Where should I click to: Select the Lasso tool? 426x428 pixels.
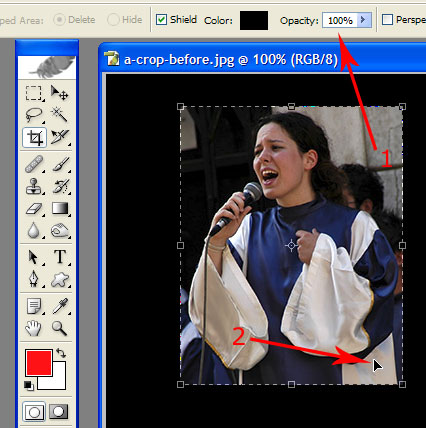[34, 115]
